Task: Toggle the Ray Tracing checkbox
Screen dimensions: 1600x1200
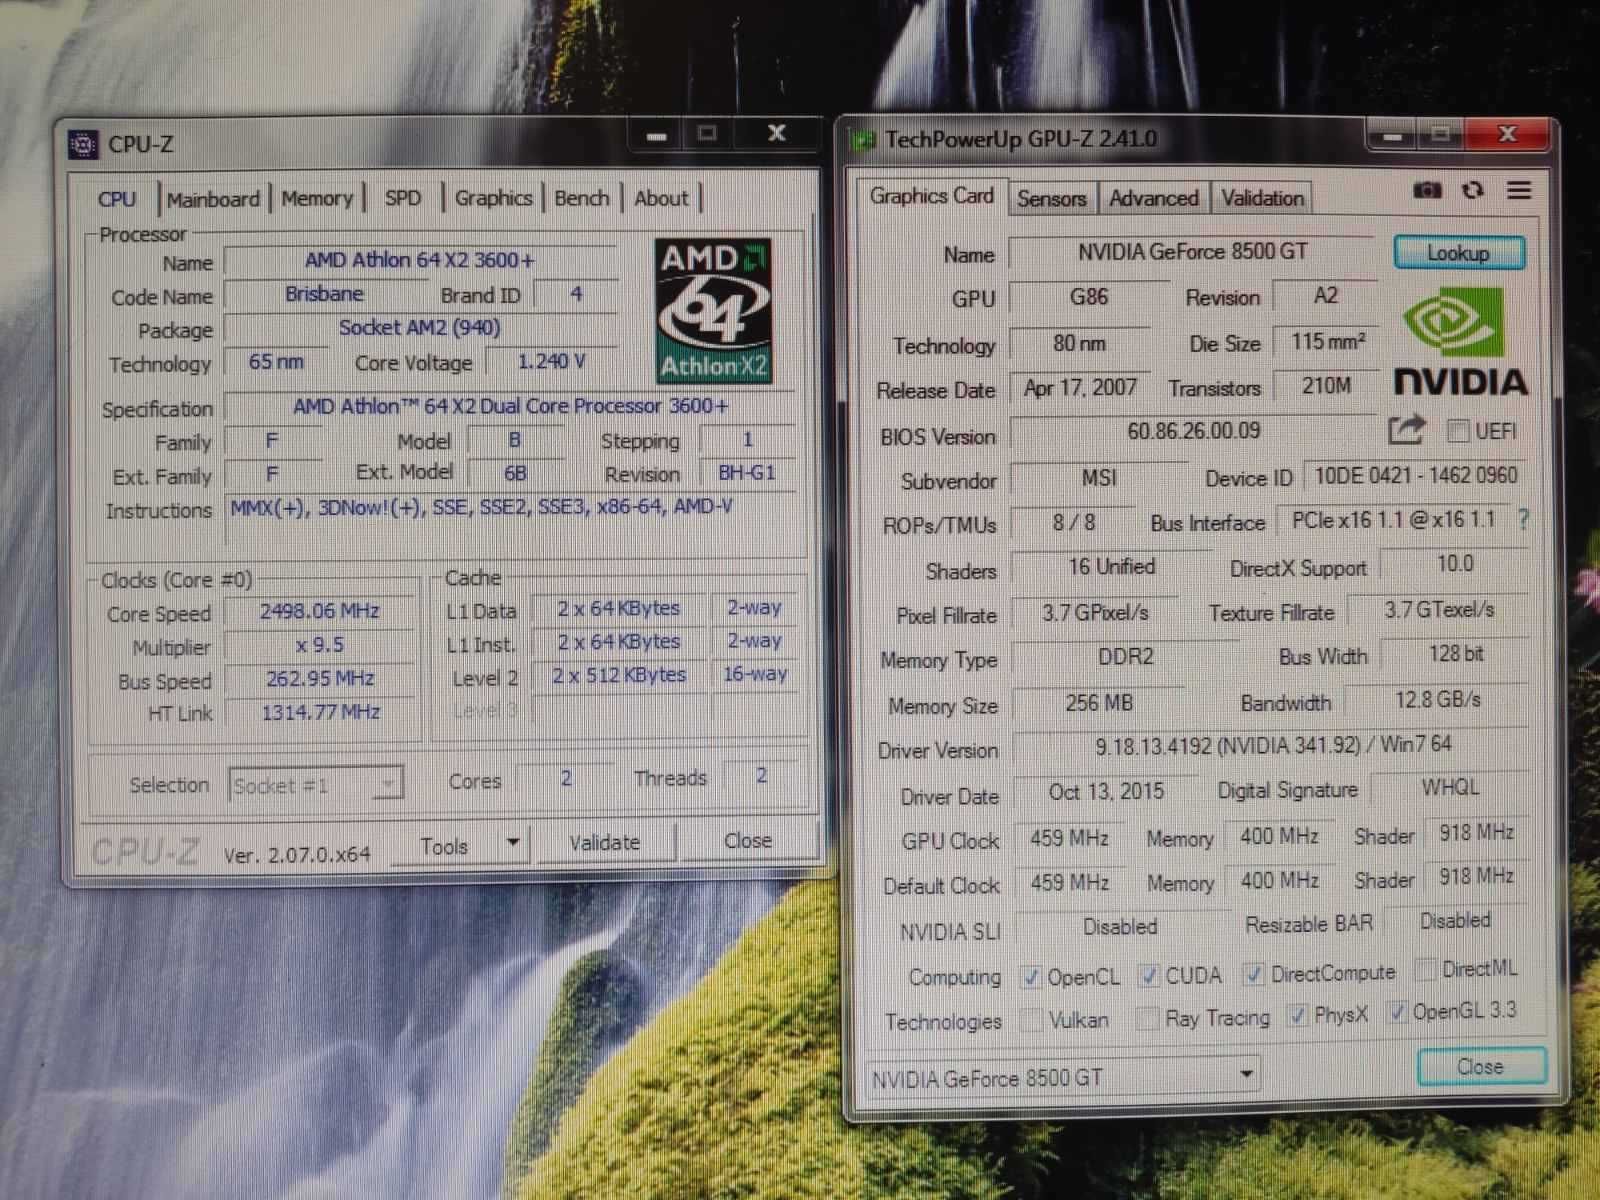Action: coord(1148,1018)
